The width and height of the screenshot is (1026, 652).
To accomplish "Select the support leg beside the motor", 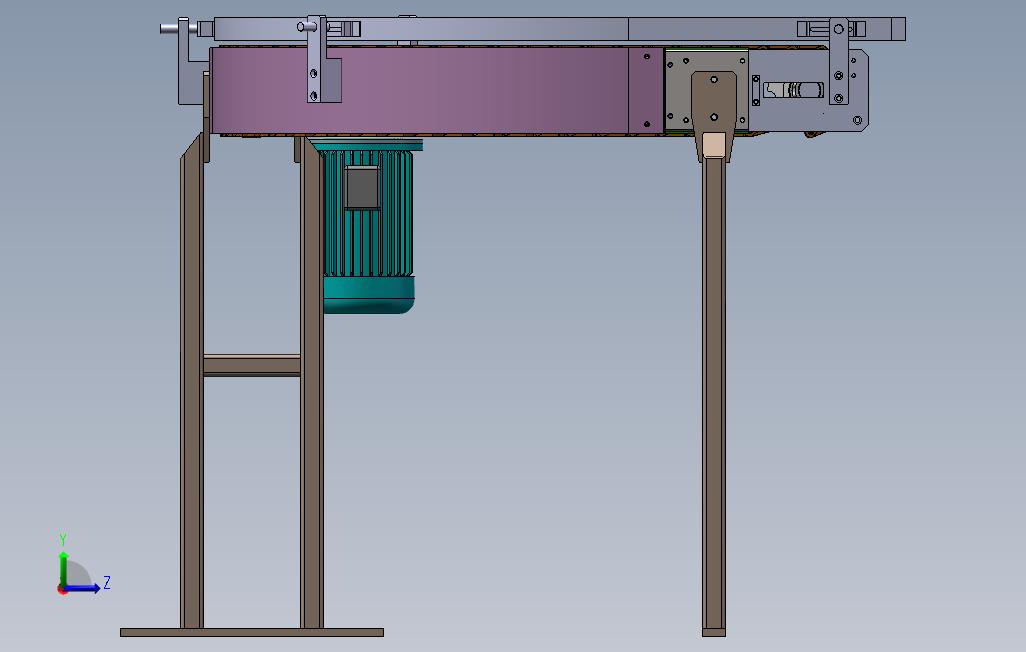I will point(311,383).
